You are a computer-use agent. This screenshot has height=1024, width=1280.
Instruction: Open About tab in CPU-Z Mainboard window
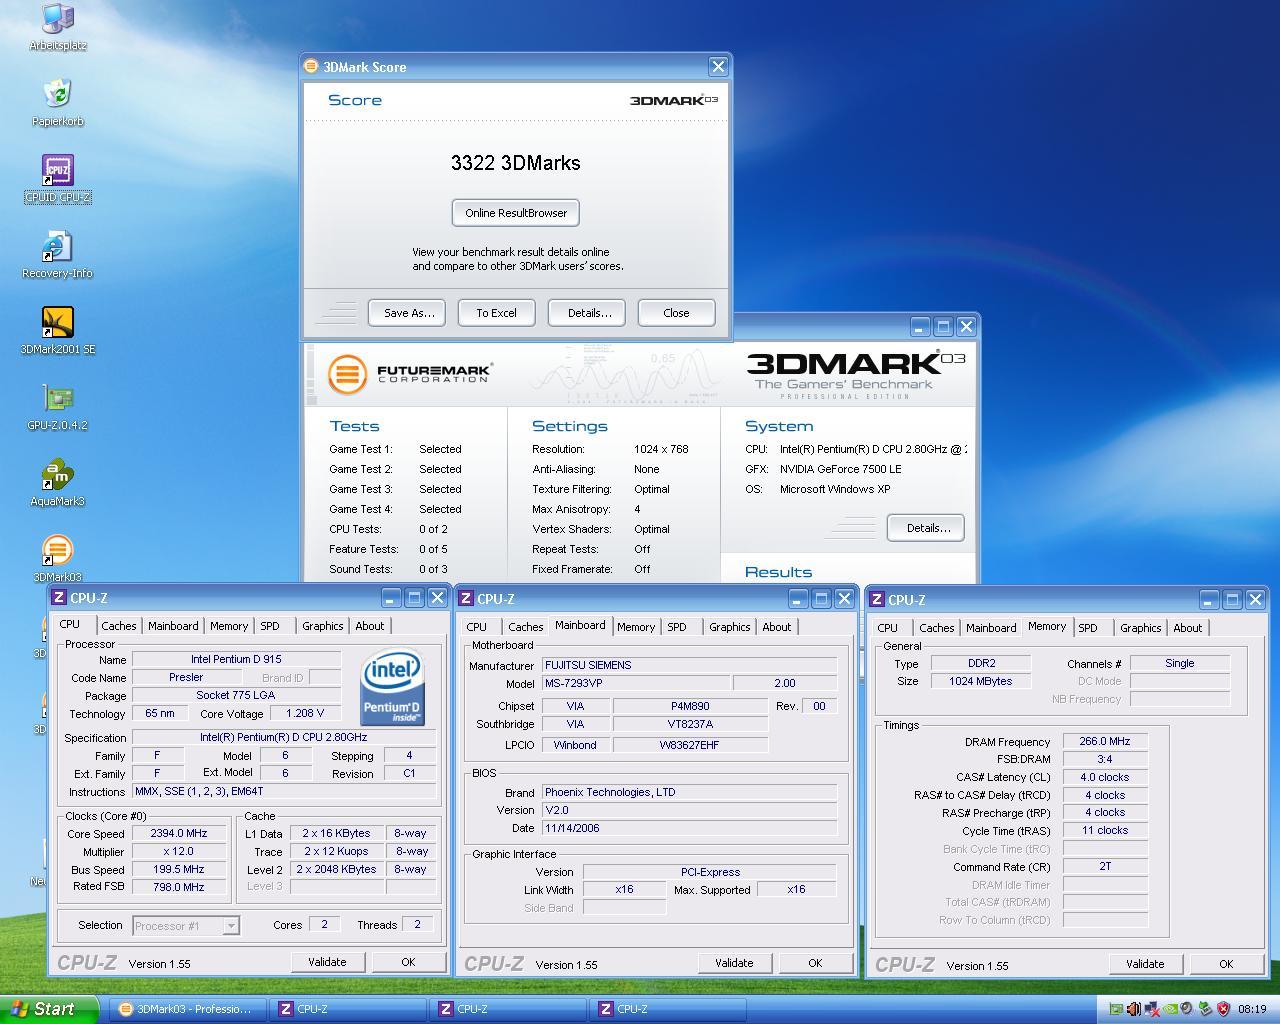coord(777,627)
